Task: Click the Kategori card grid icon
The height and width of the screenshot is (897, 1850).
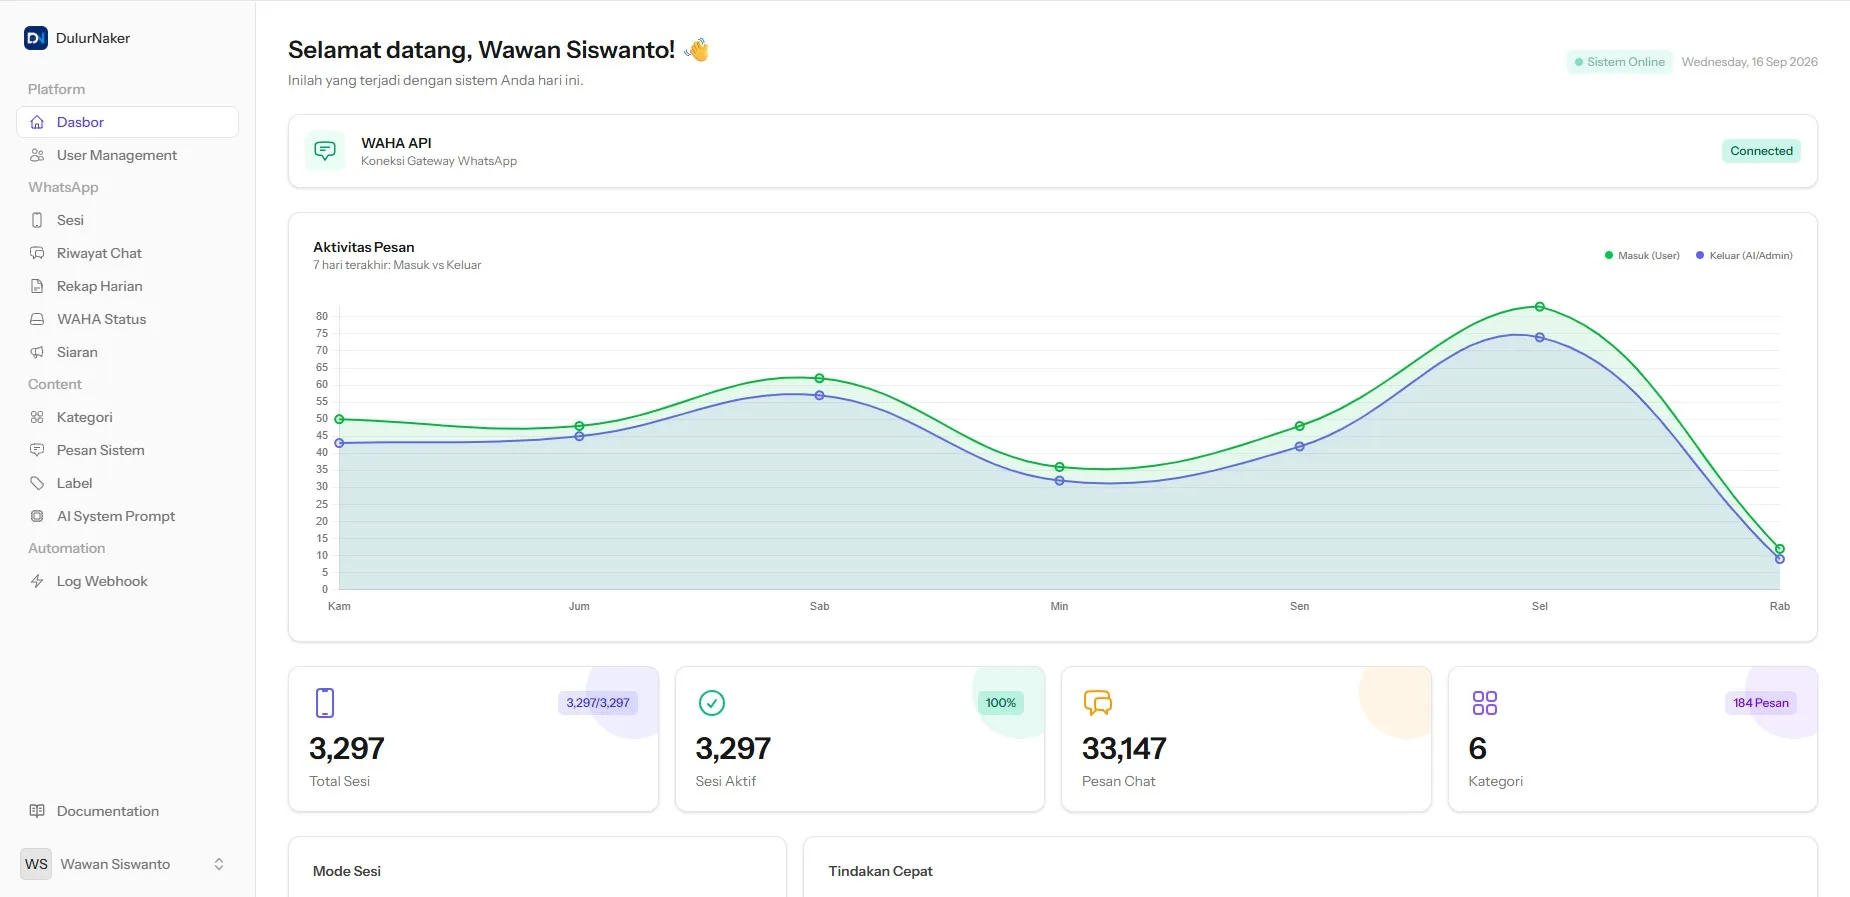Action: 1485,703
